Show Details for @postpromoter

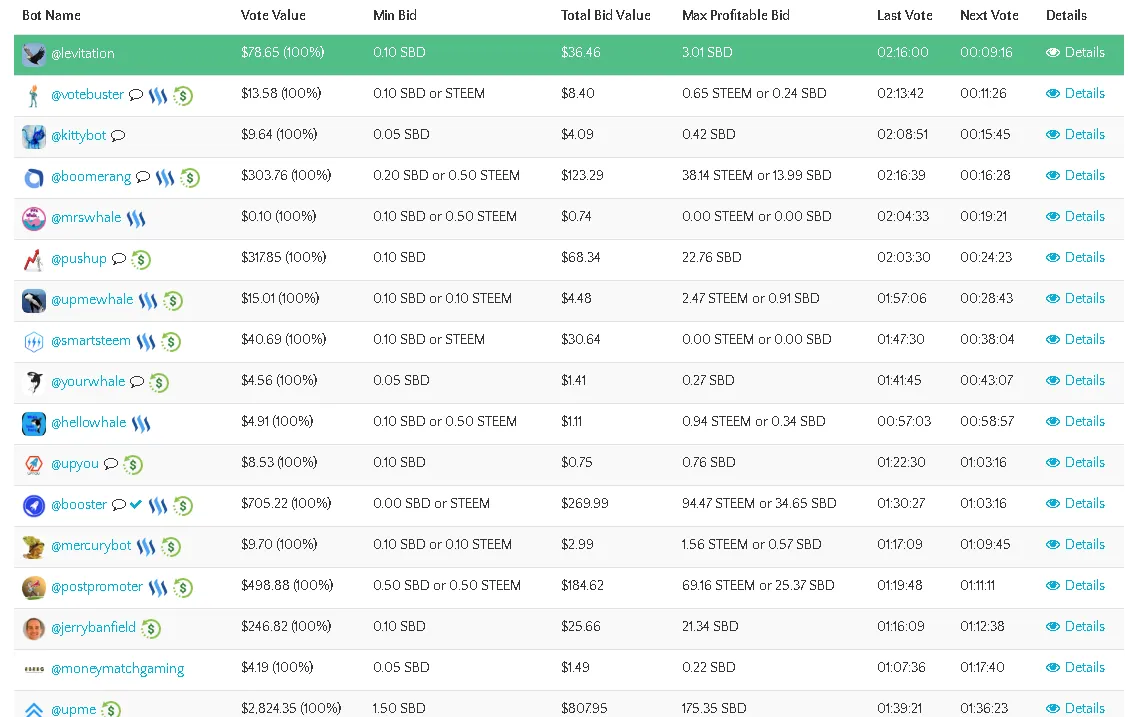(x=1075, y=585)
